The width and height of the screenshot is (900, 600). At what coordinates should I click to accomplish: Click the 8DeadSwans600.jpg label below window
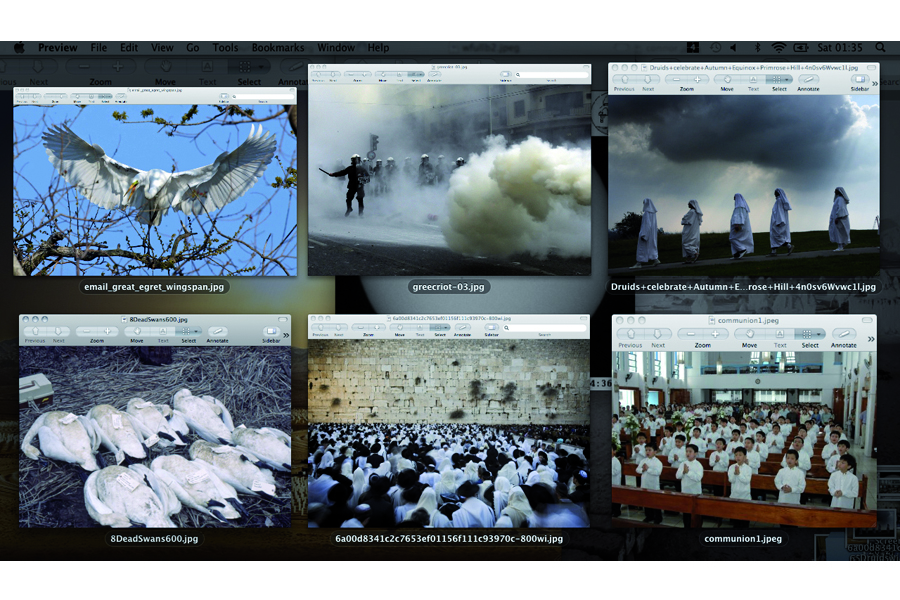[x=154, y=539]
